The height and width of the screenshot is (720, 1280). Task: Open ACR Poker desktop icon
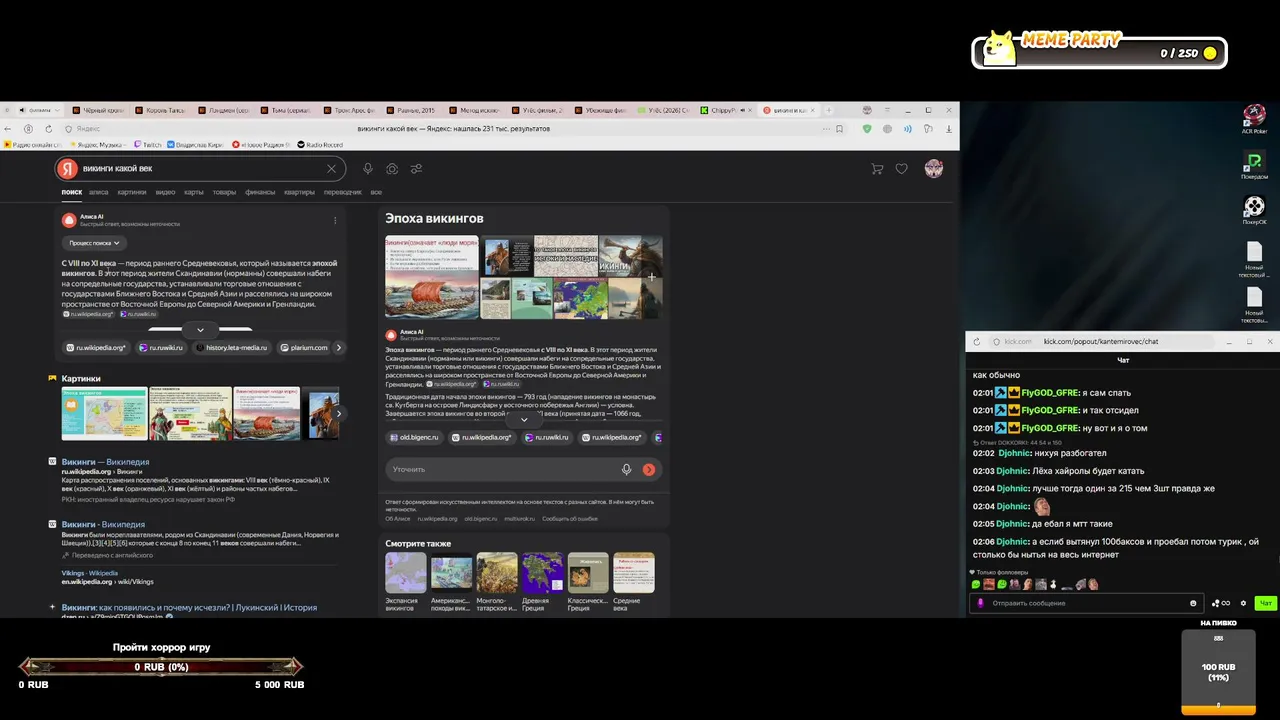click(1254, 119)
